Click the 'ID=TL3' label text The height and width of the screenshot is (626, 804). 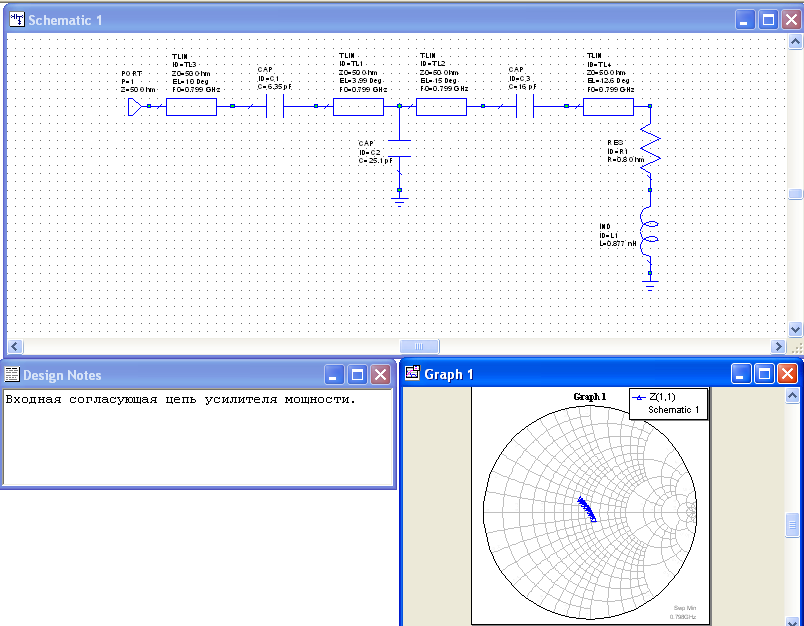[184, 65]
